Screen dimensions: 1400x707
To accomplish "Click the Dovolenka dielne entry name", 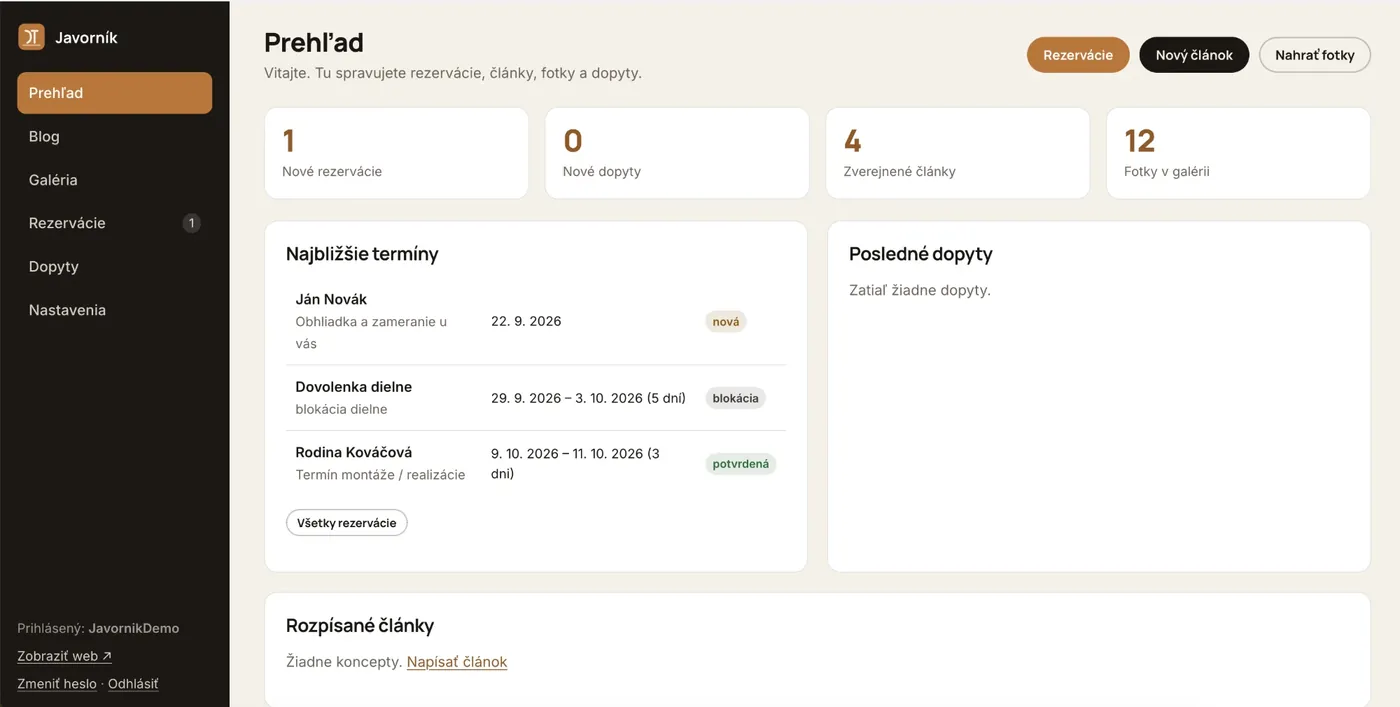I will (x=354, y=387).
